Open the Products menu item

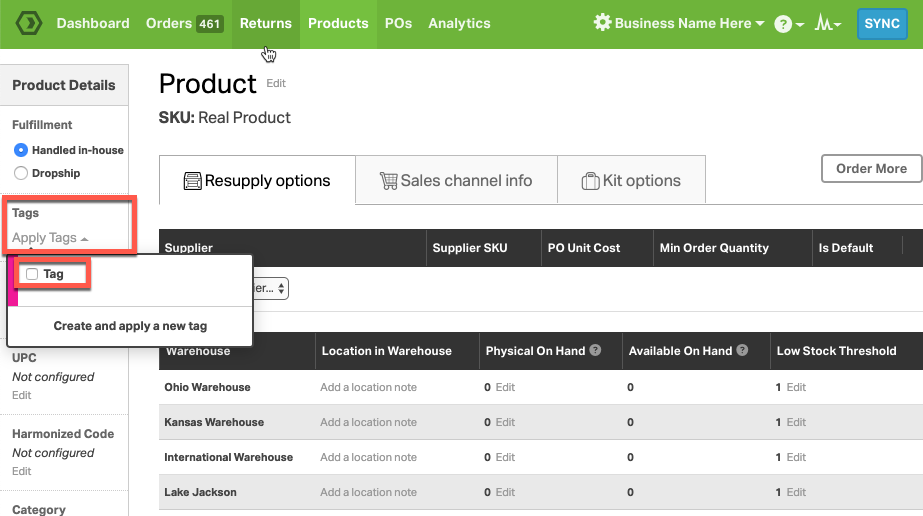(x=338, y=24)
